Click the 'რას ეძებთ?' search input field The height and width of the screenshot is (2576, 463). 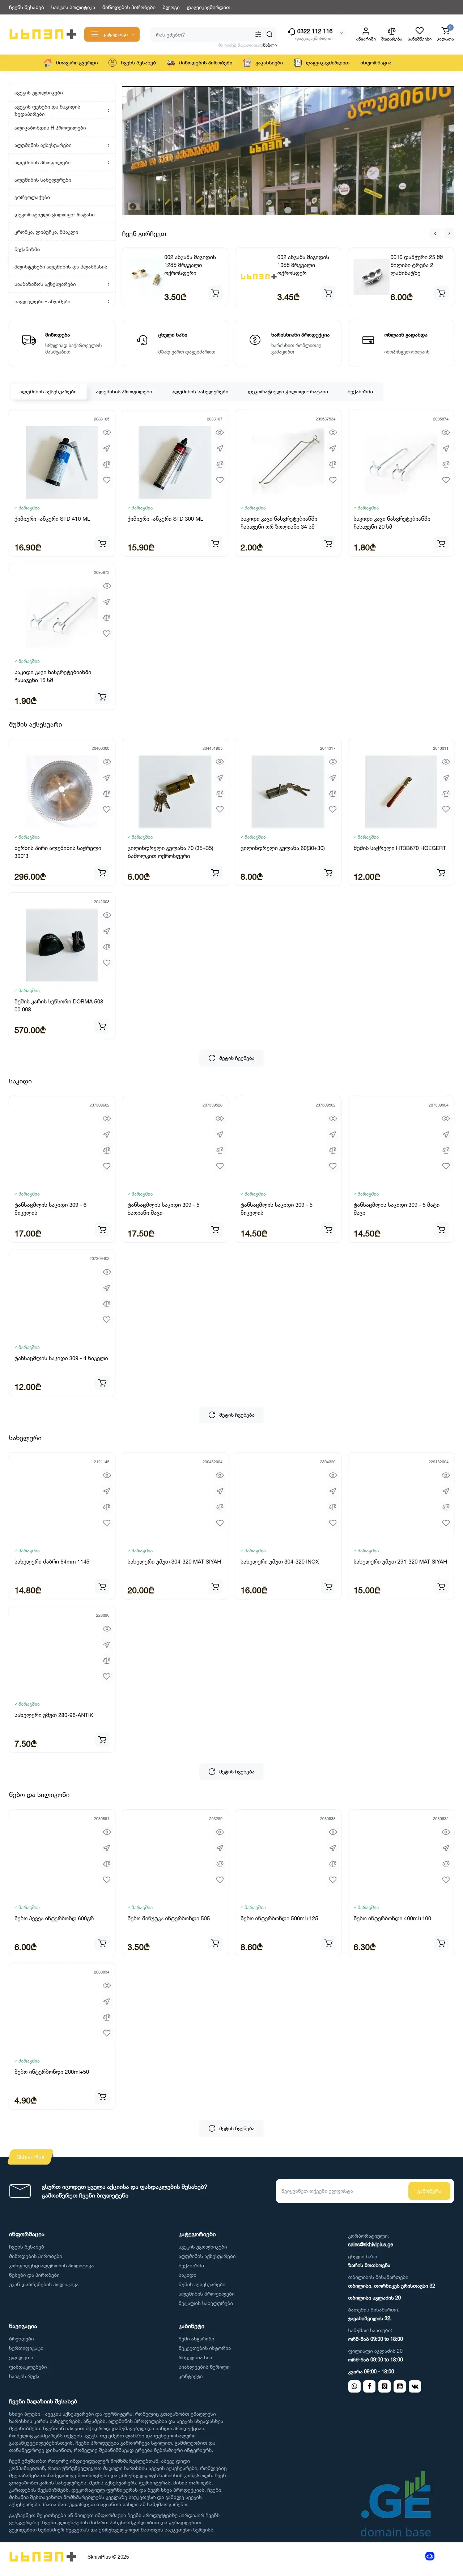tap(200, 34)
